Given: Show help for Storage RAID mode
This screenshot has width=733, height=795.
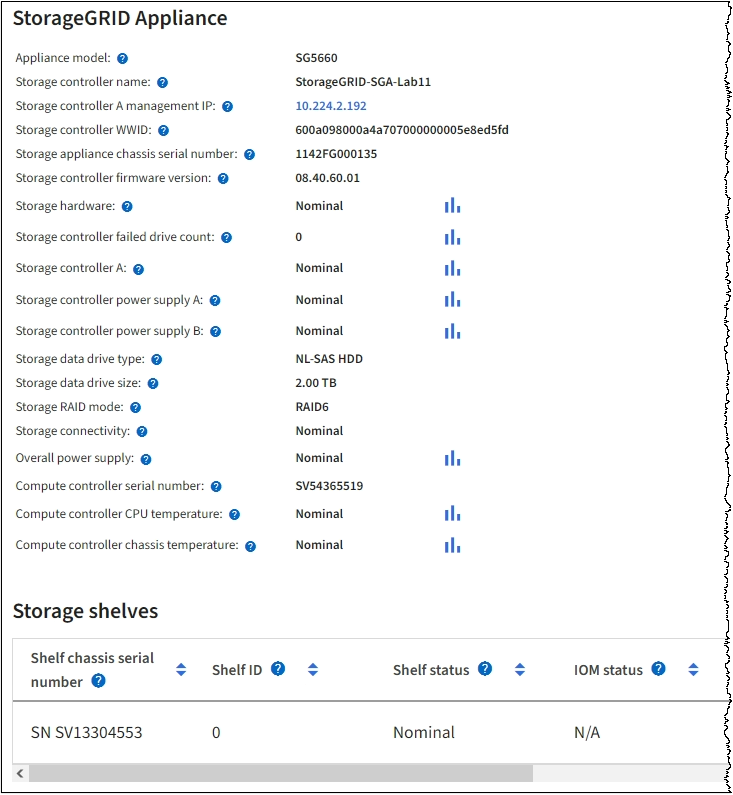Looking at the screenshot, I should 135,408.
